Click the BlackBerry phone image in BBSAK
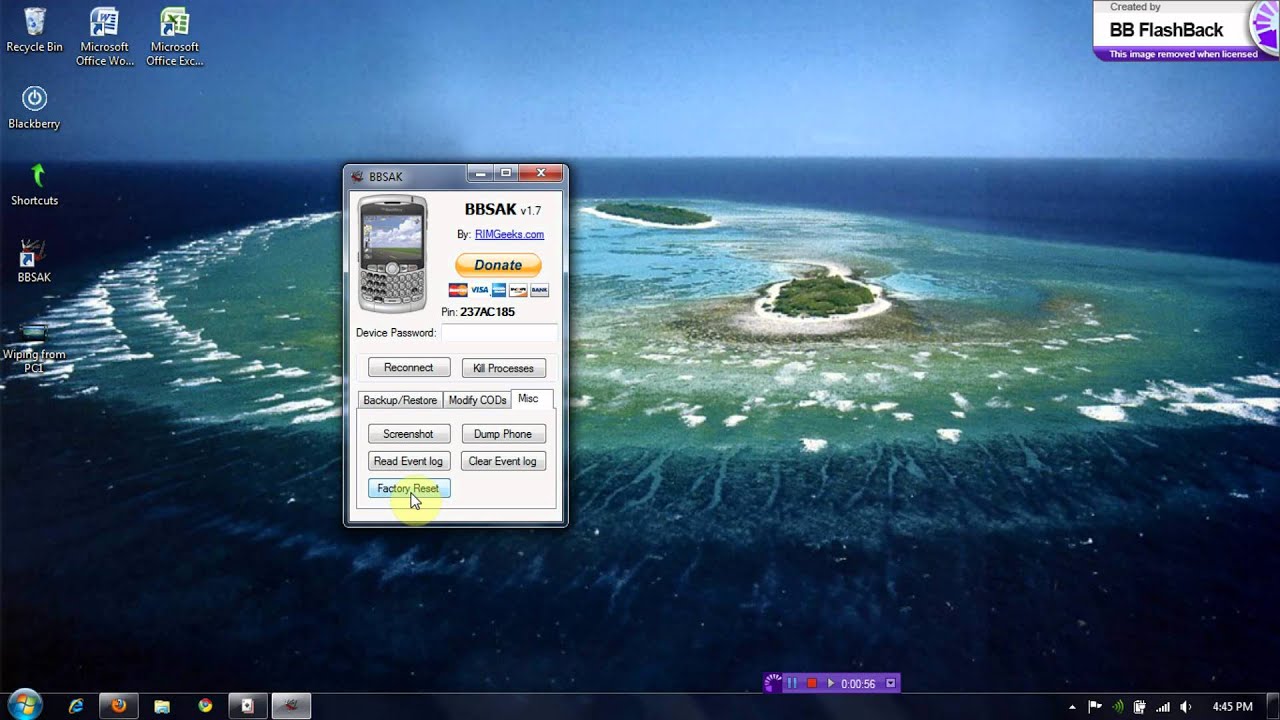 [x=393, y=254]
